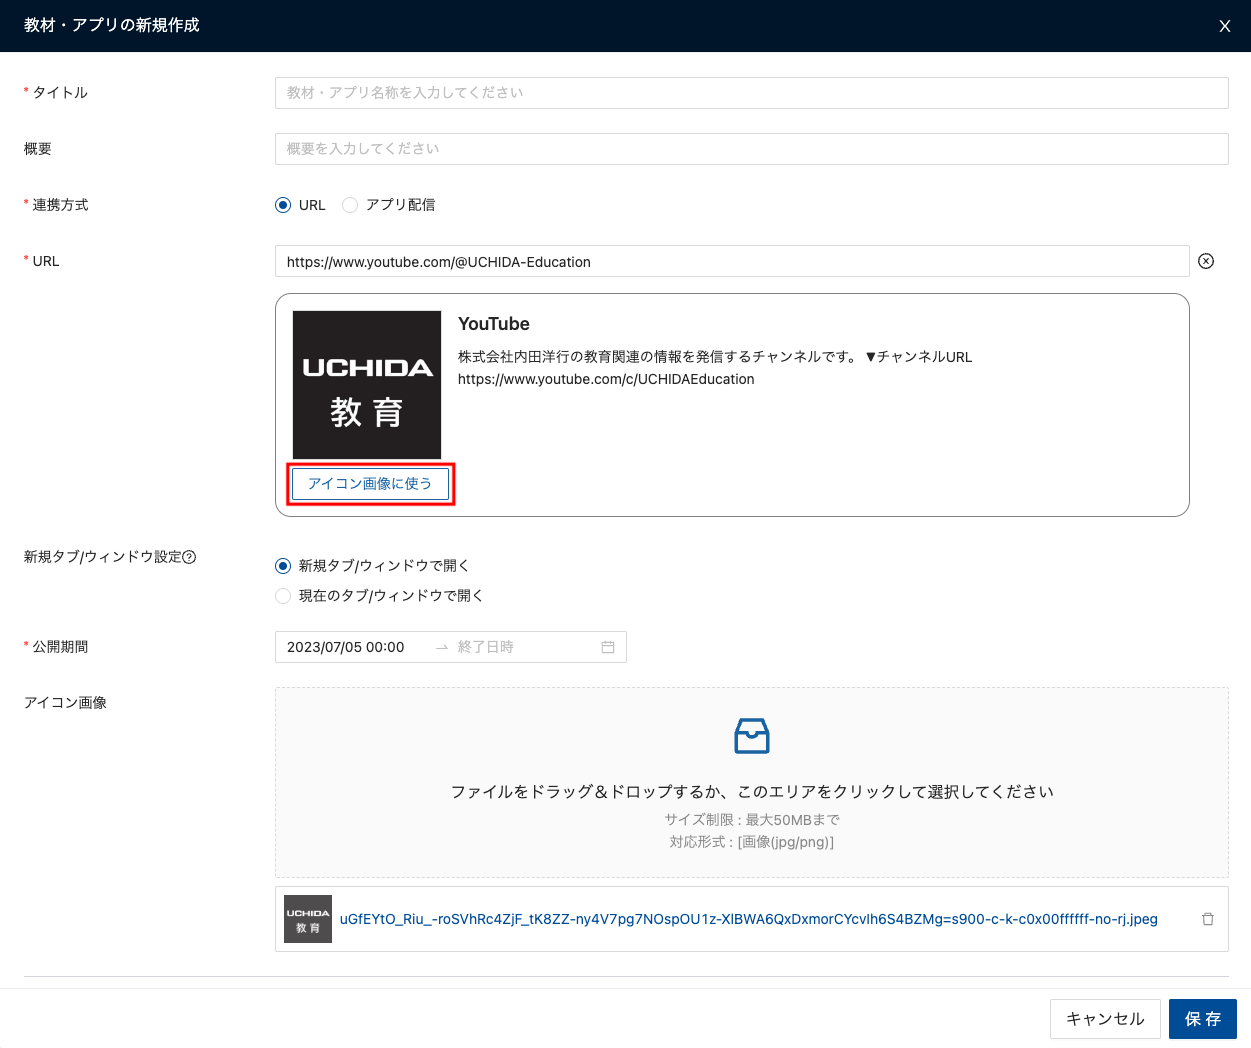Select the アプリ配信 radio option
Viewport: 1251px width, 1048px height.
point(350,205)
